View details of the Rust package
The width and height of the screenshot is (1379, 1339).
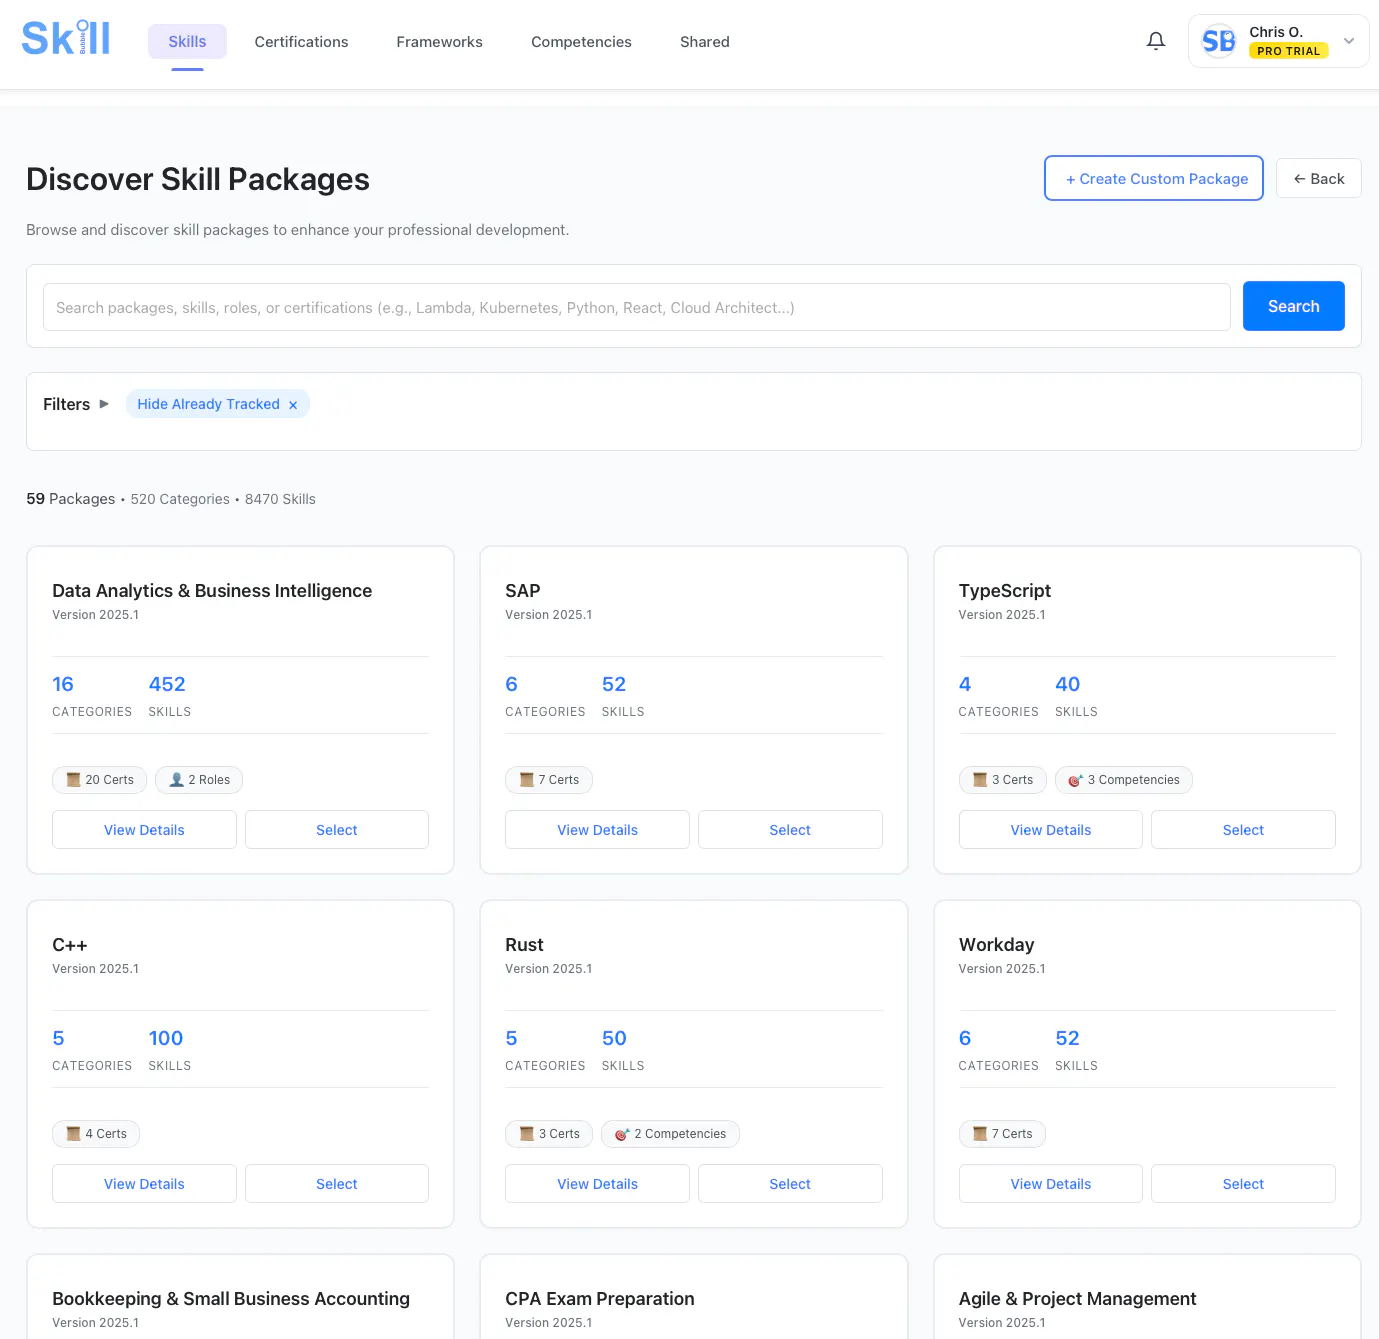tap(597, 1184)
